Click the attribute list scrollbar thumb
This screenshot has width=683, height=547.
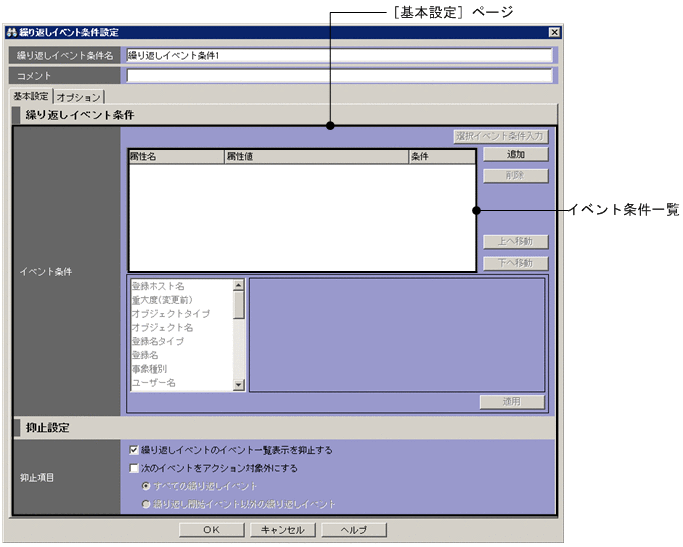[239, 305]
